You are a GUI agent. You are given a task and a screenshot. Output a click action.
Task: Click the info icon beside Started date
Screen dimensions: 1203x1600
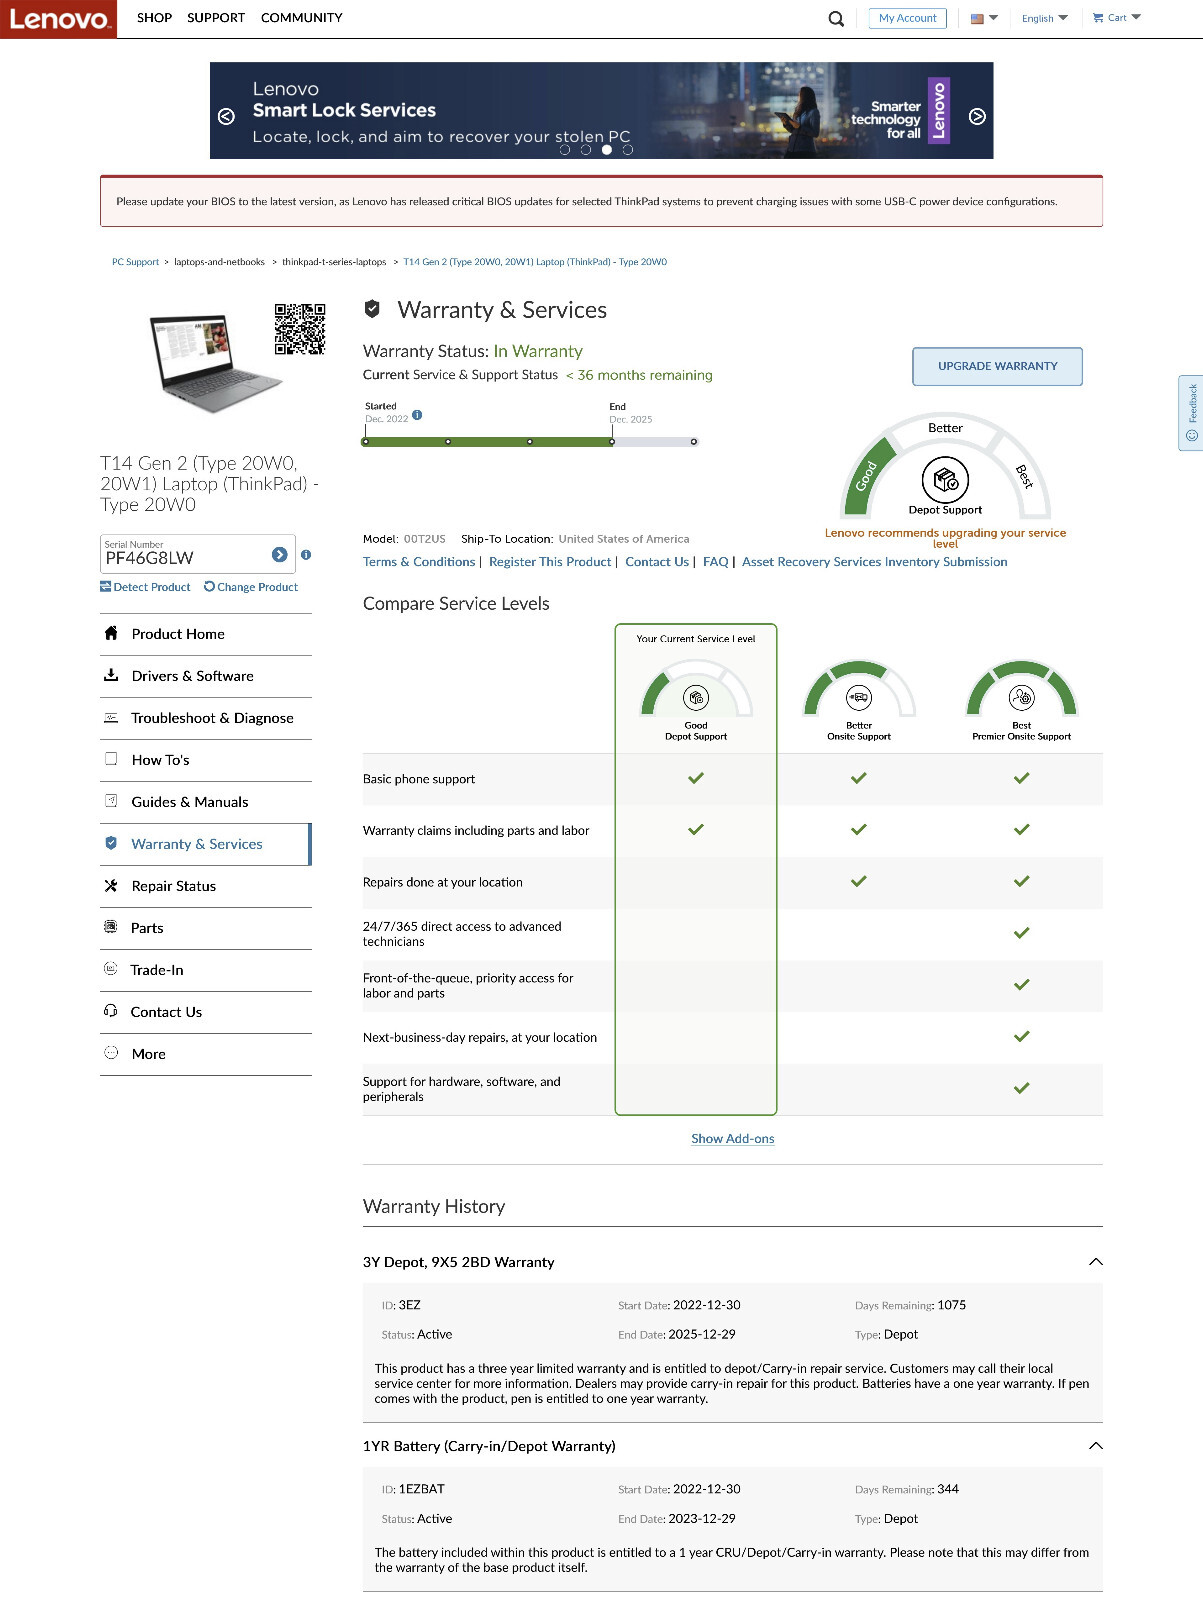pos(417,414)
